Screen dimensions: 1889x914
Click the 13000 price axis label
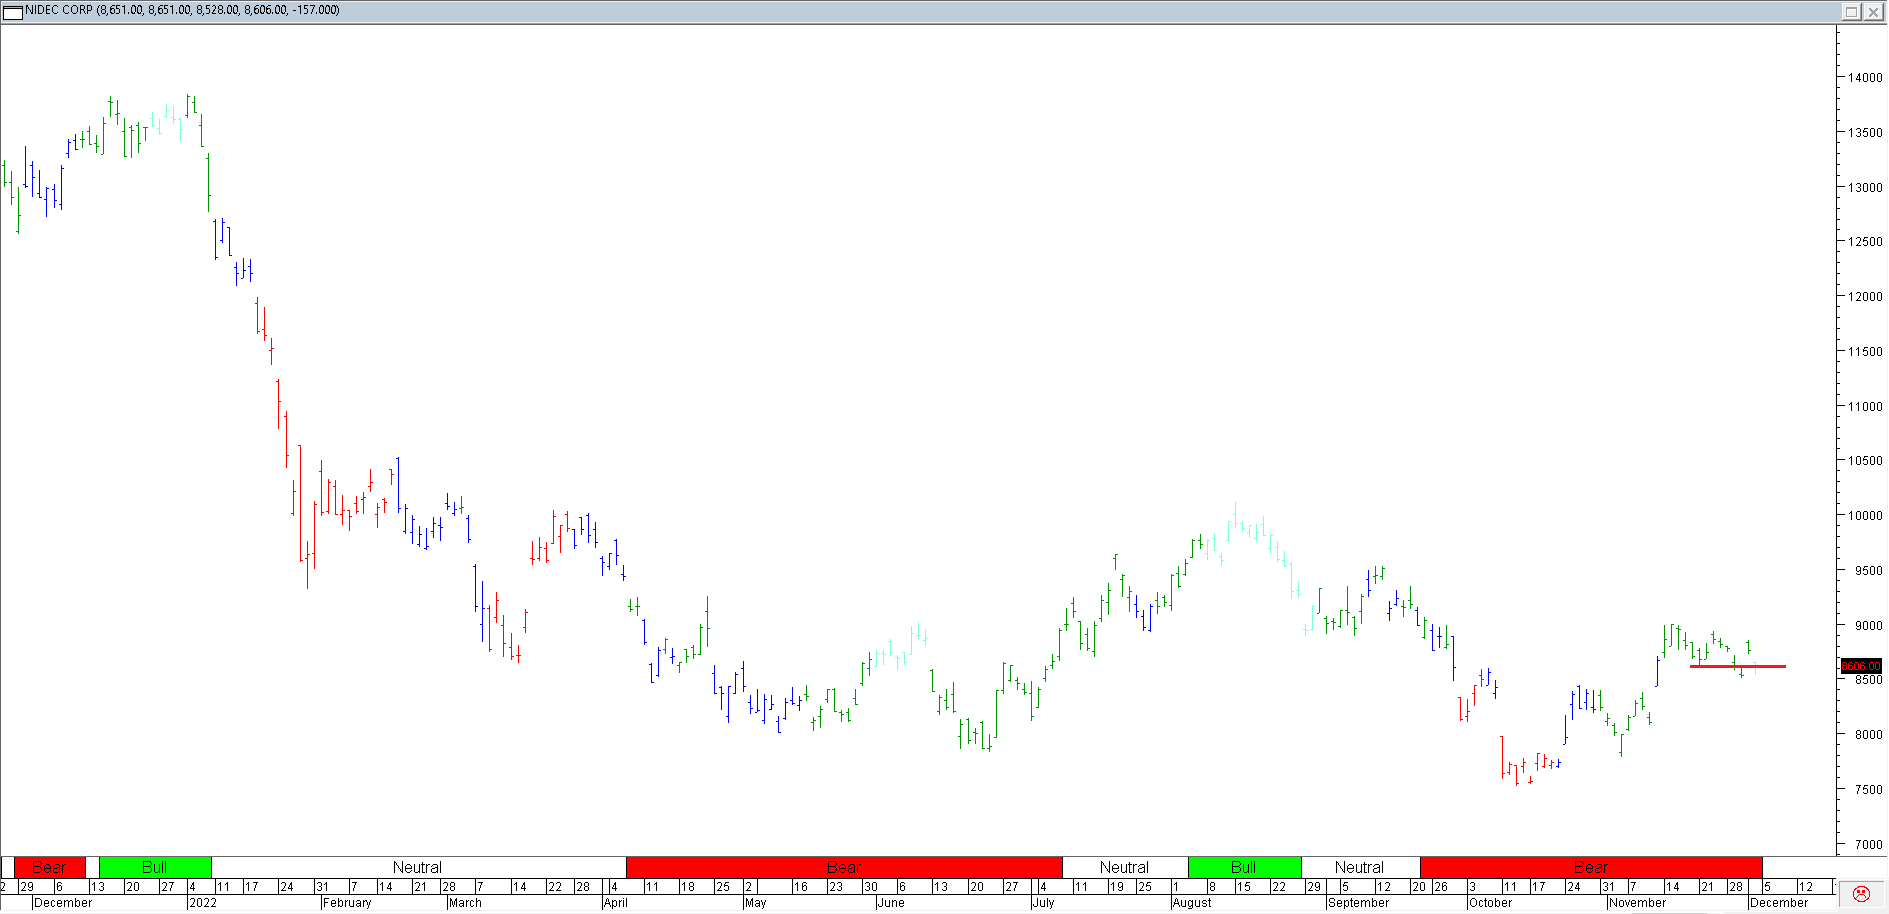point(1866,188)
